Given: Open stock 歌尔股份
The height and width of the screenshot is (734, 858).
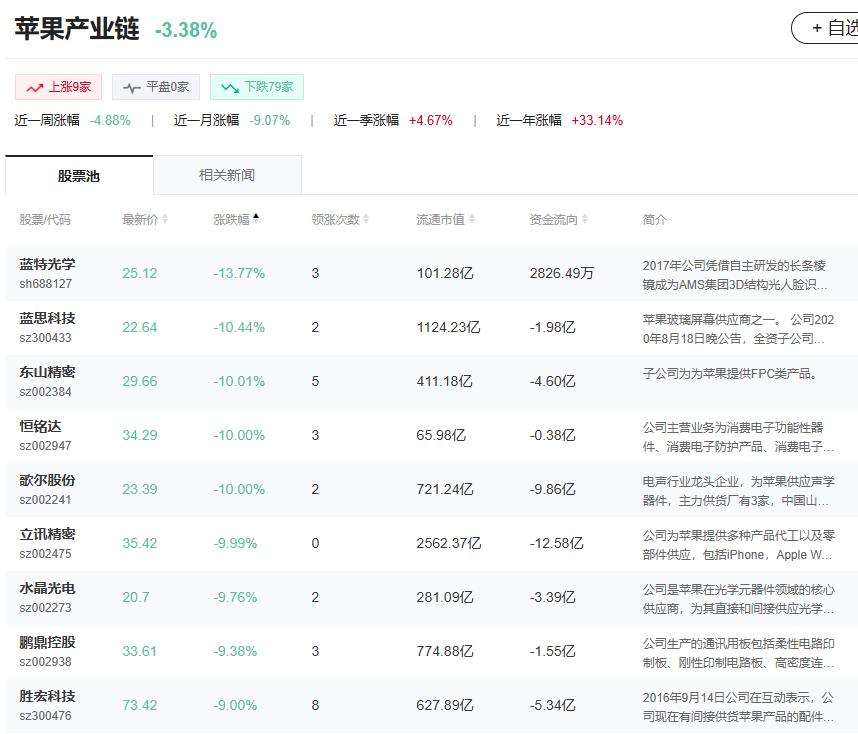Looking at the screenshot, I should point(47,480).
